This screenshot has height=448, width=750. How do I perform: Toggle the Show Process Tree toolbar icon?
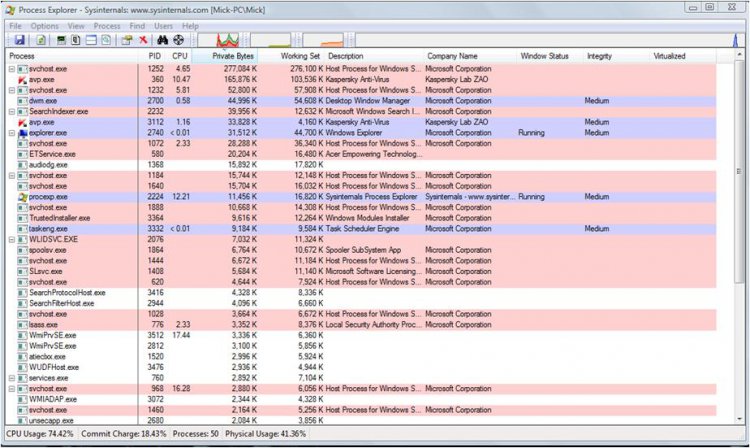[x=76, y=40]
